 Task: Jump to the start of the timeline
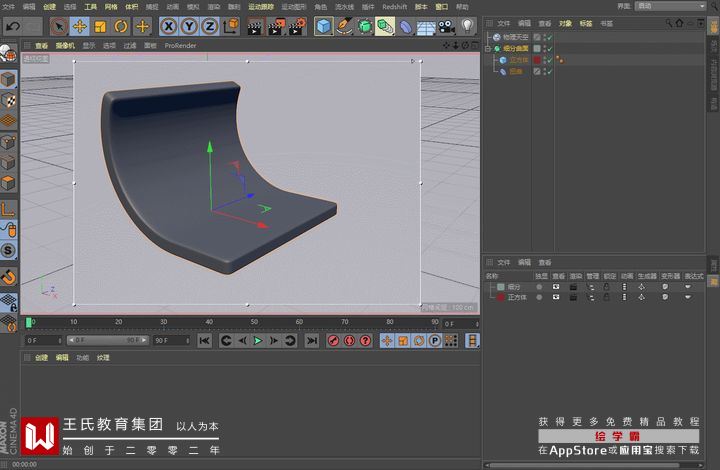point(205,341)
